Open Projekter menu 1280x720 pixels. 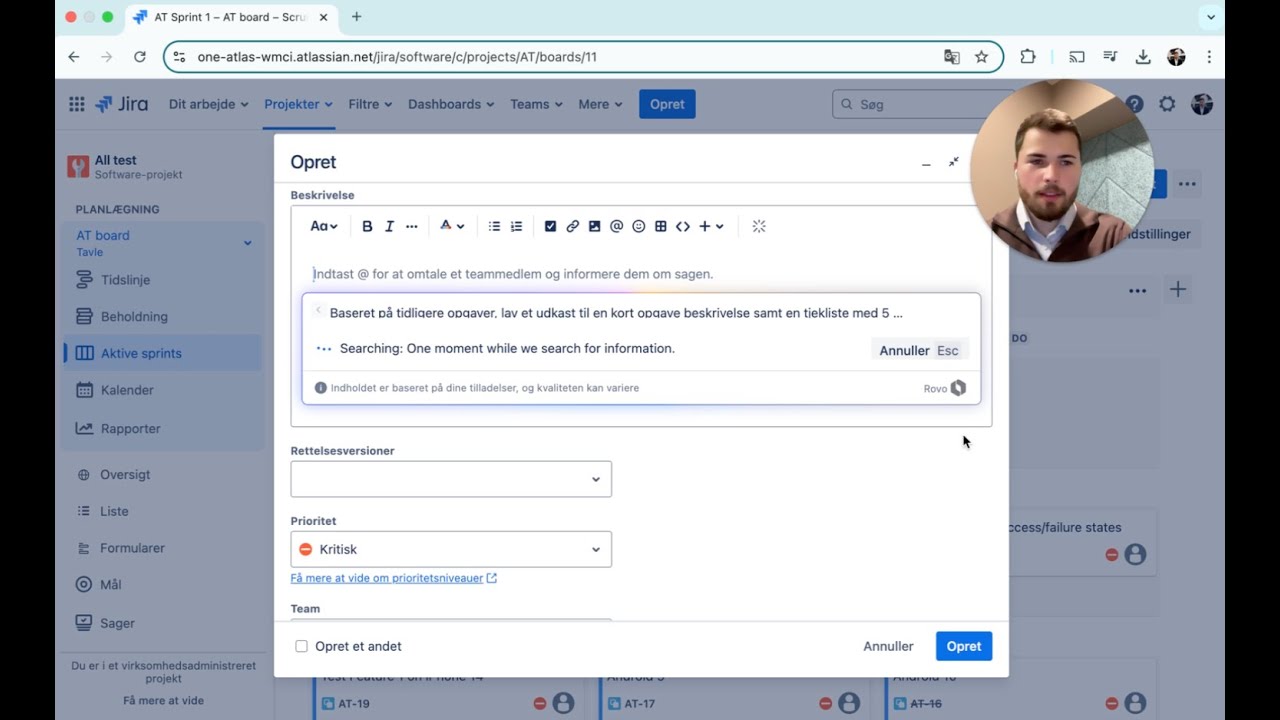point(298,104)
